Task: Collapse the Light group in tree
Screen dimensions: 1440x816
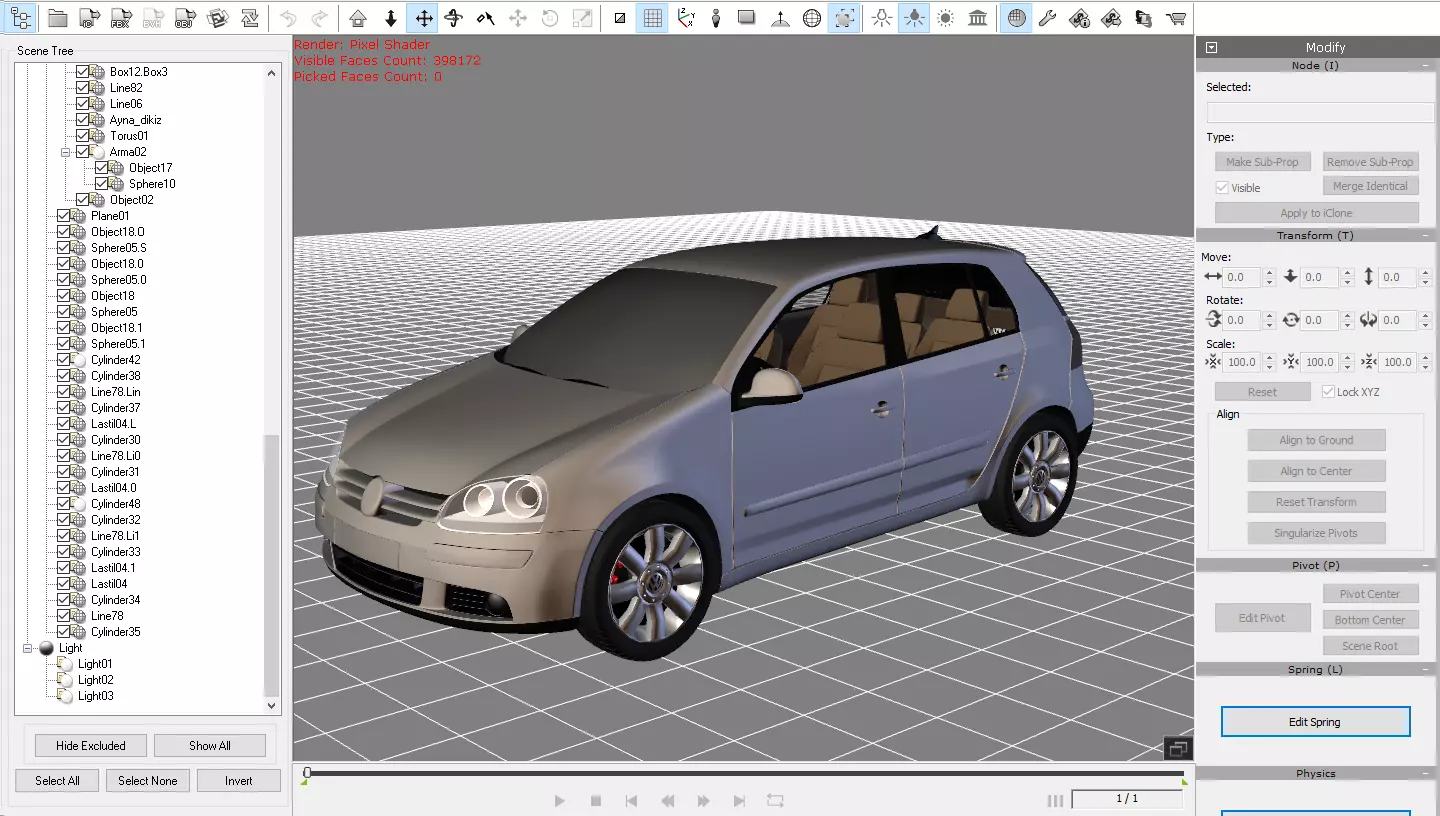Action: [28, 648]
